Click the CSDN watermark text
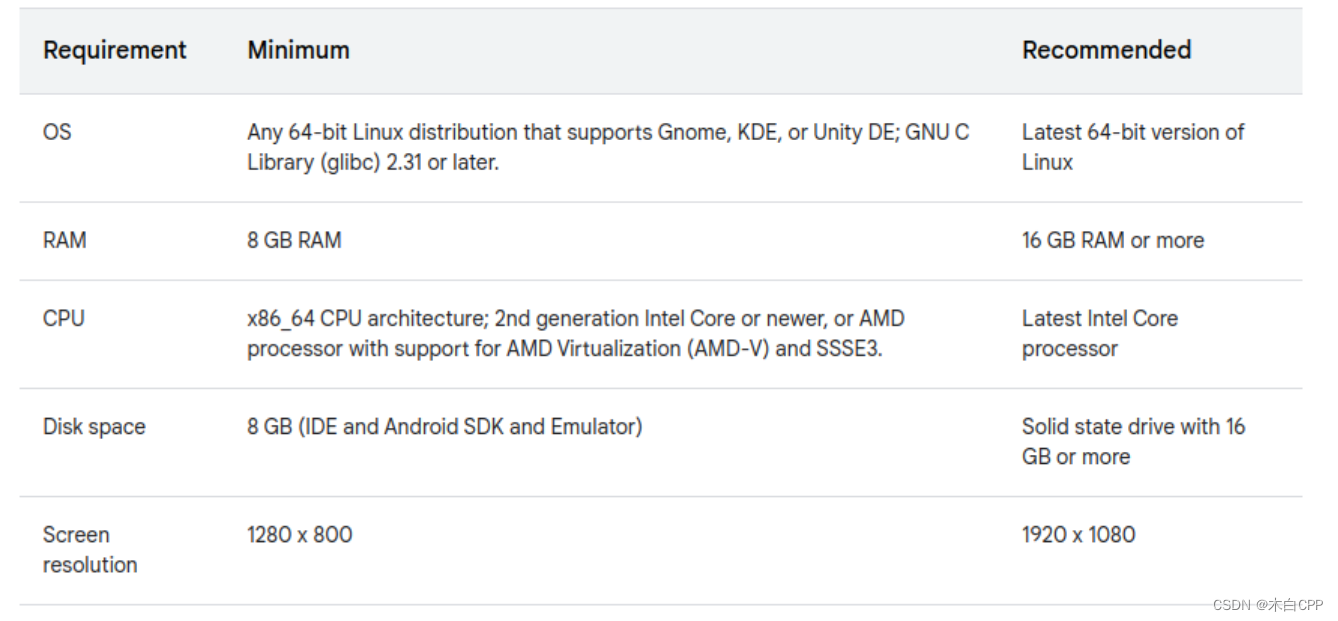This screenshot has height=621, width=1338. pos(1268,605)
